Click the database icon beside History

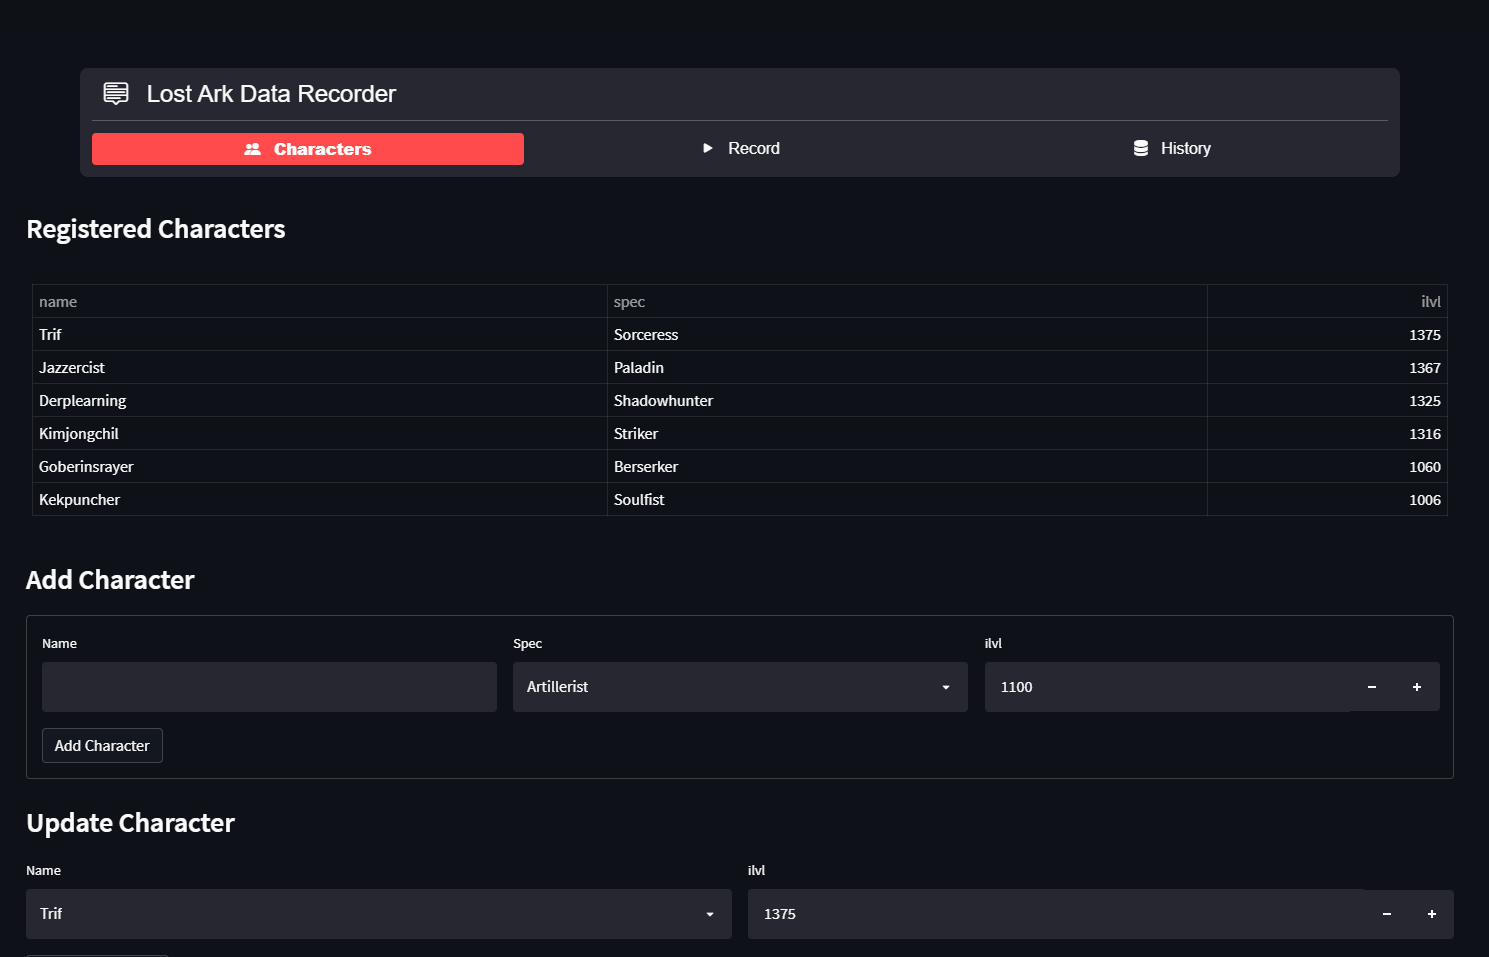click(1140, 147)
